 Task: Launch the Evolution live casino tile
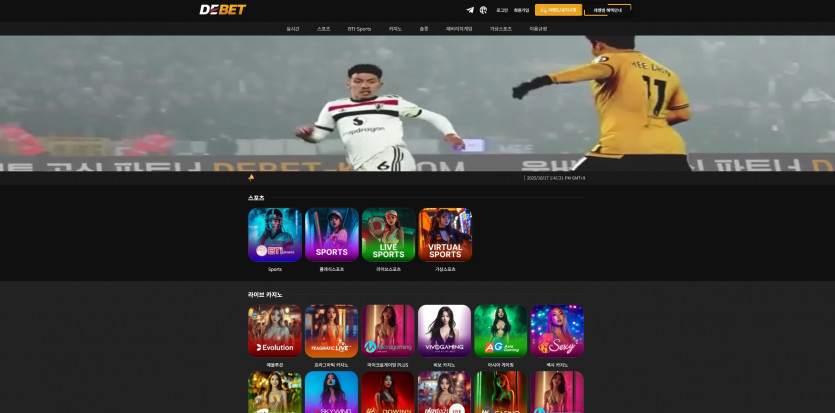[x=275, y=331]
